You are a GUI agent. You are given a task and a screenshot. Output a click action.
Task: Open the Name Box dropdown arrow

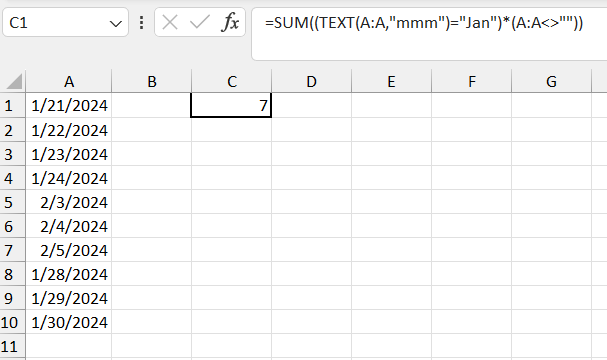coord(115,24)
